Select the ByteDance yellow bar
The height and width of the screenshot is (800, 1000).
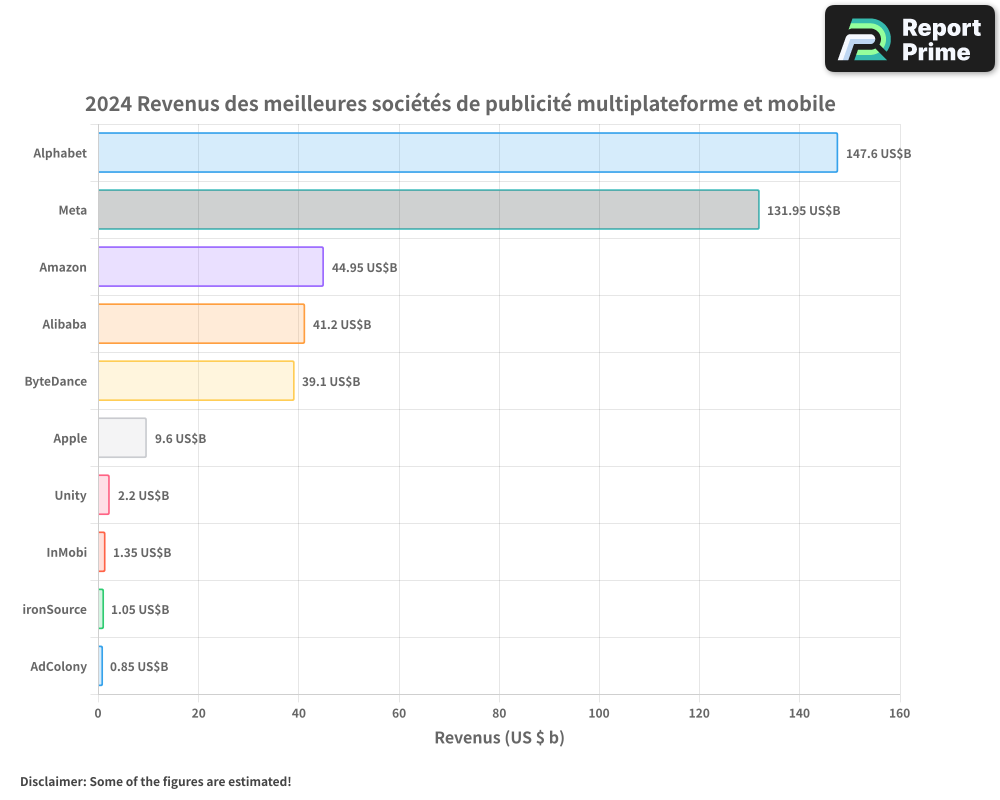coord(195,381)
